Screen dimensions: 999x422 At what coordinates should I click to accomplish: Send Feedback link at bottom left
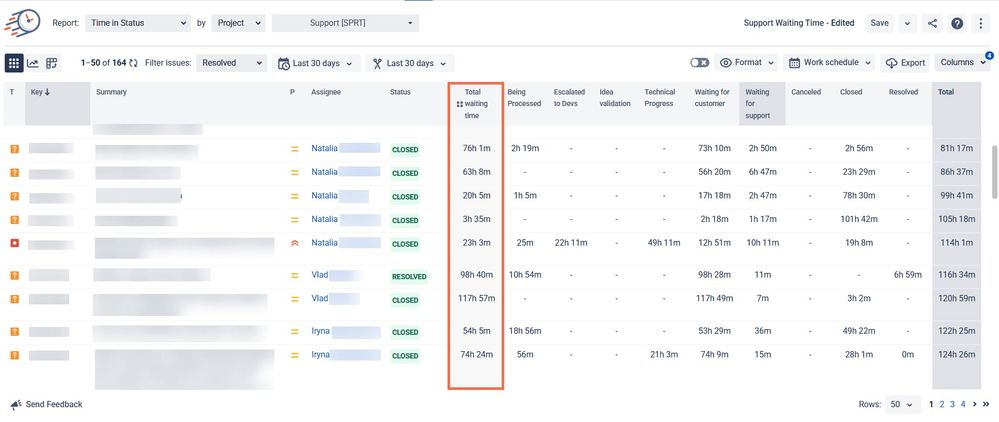[x=47, y=404]
